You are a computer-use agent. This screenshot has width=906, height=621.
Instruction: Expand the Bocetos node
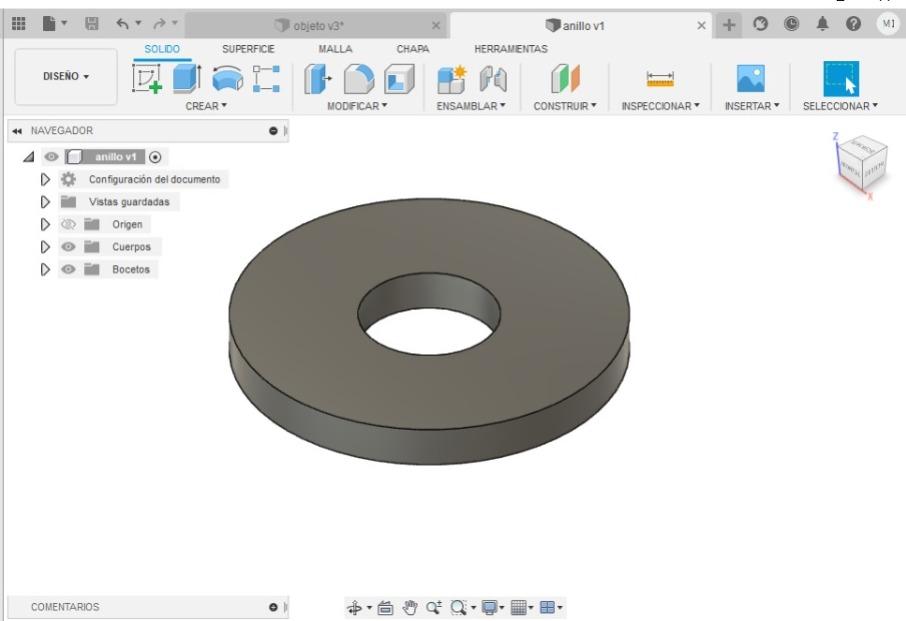pyautogui.click(x=45, y=269)
